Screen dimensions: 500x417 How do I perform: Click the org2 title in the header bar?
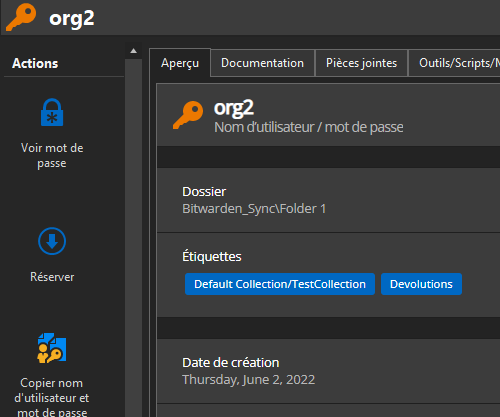(72, 19)
